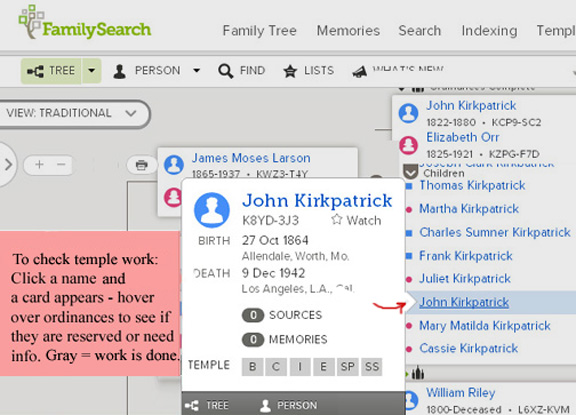This screenshot has width=576, height=415.
Task: Click the couple icon above William Riley
Action: 418,374
